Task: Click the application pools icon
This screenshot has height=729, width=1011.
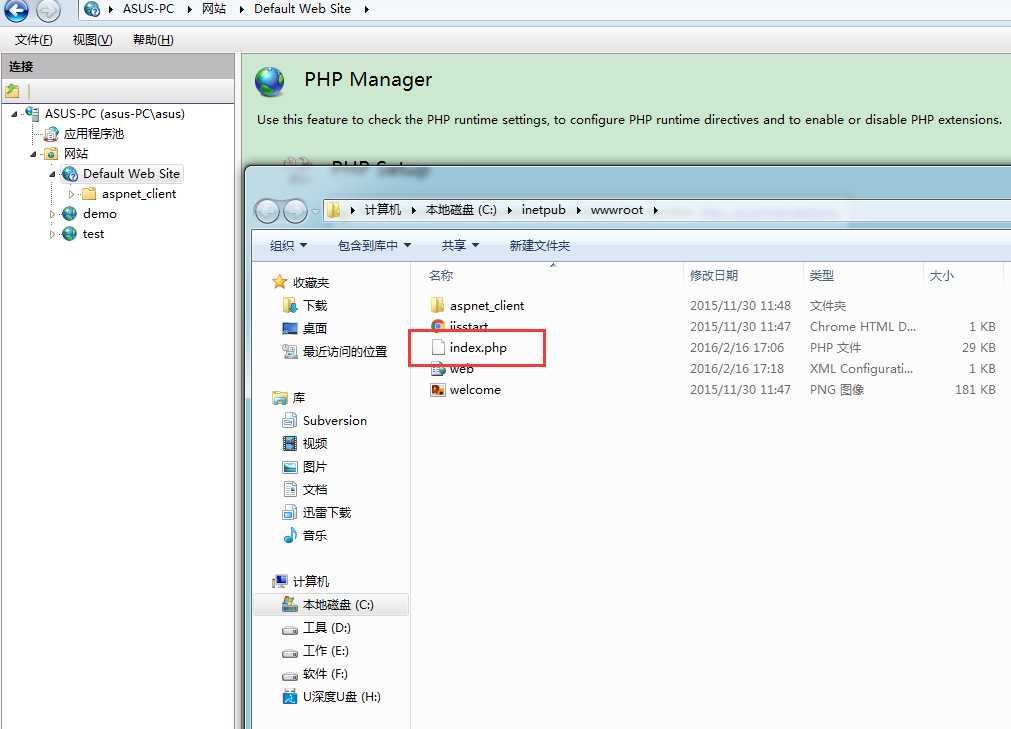Action: [x=52, y=134]
